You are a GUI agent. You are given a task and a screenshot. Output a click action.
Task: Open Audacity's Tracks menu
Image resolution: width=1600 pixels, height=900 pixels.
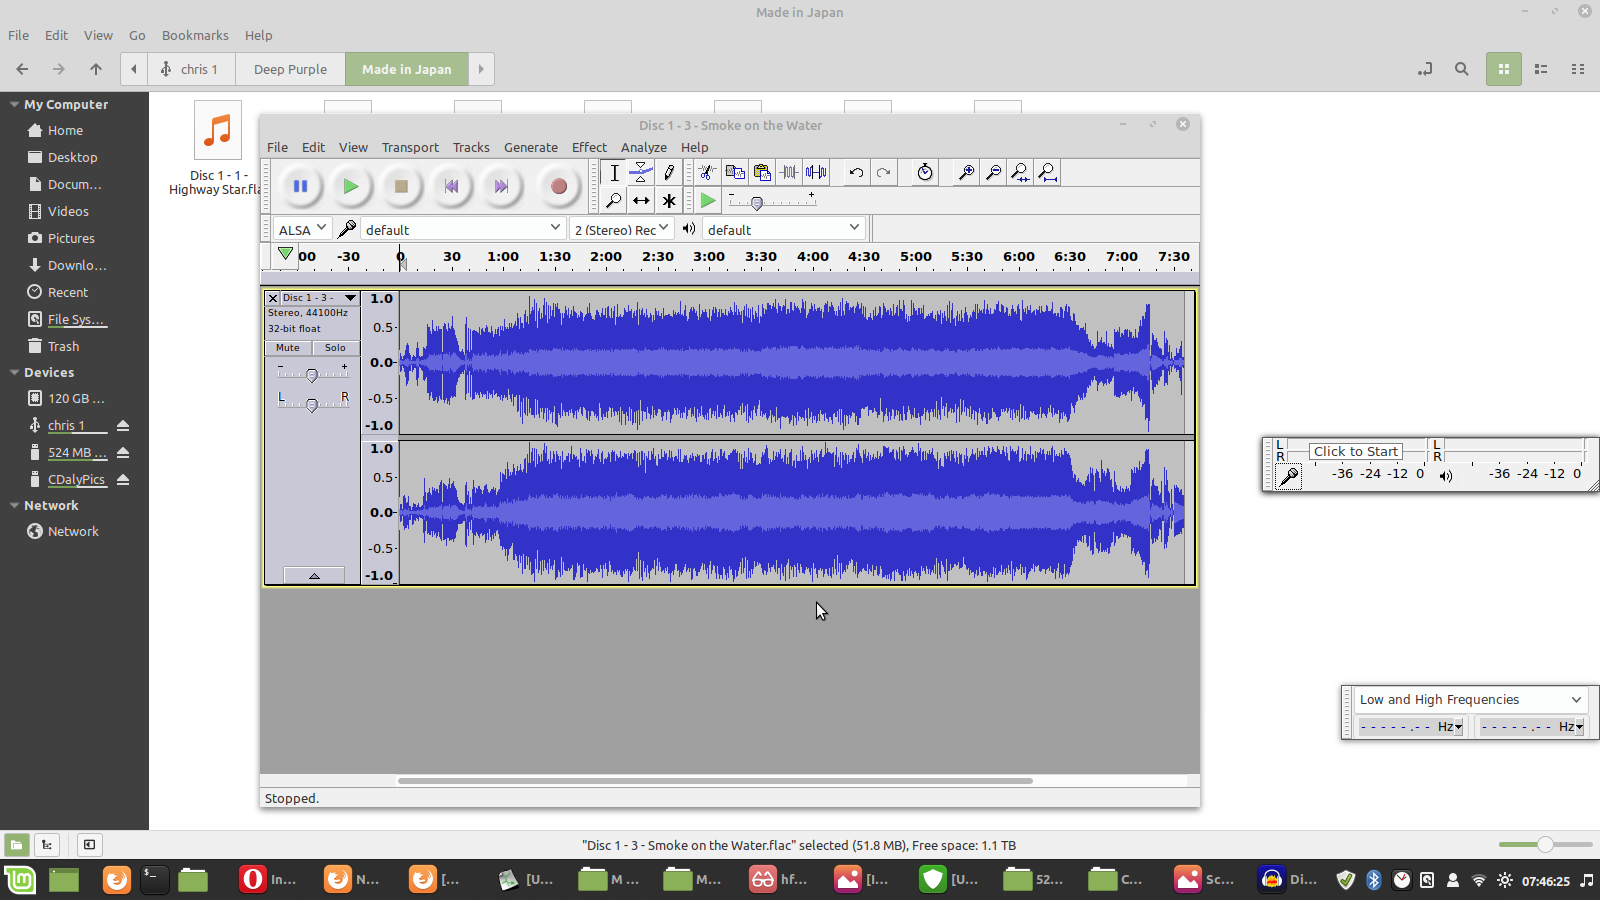(x=471, y=147)
